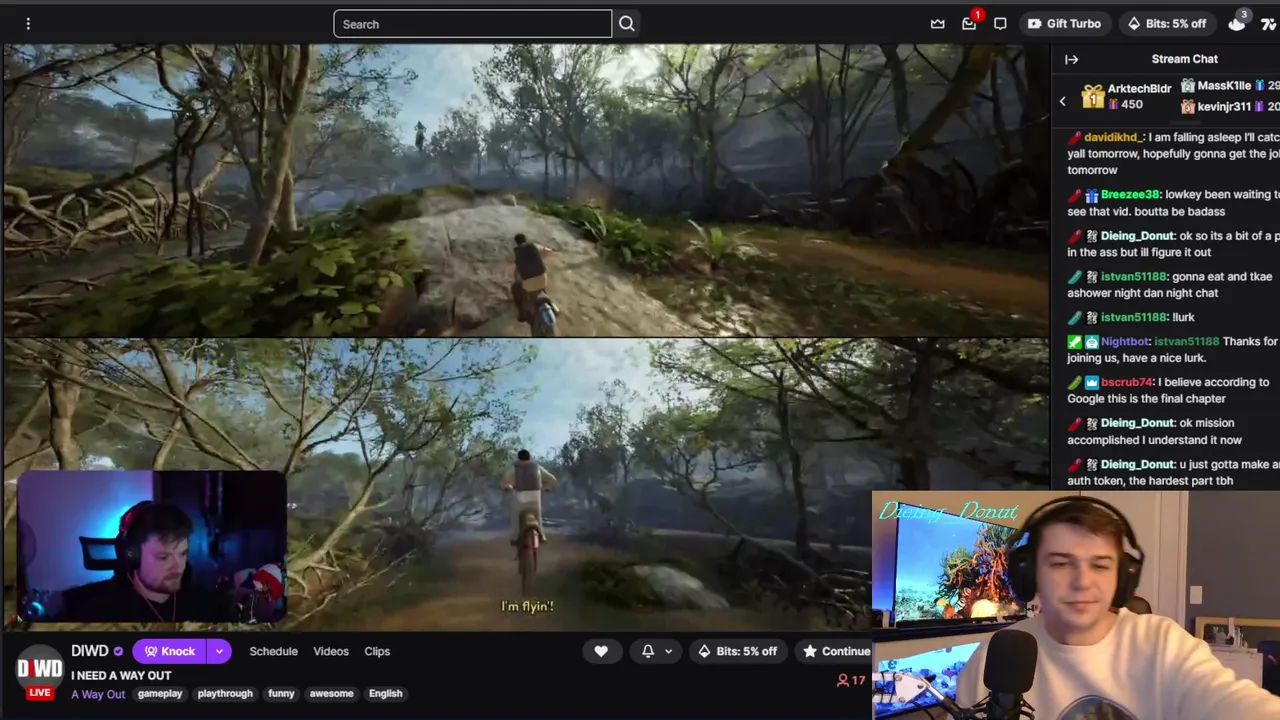1280x720 pixels.
Task: Click top bar Bits: 5% off button
Action: 1167,24
